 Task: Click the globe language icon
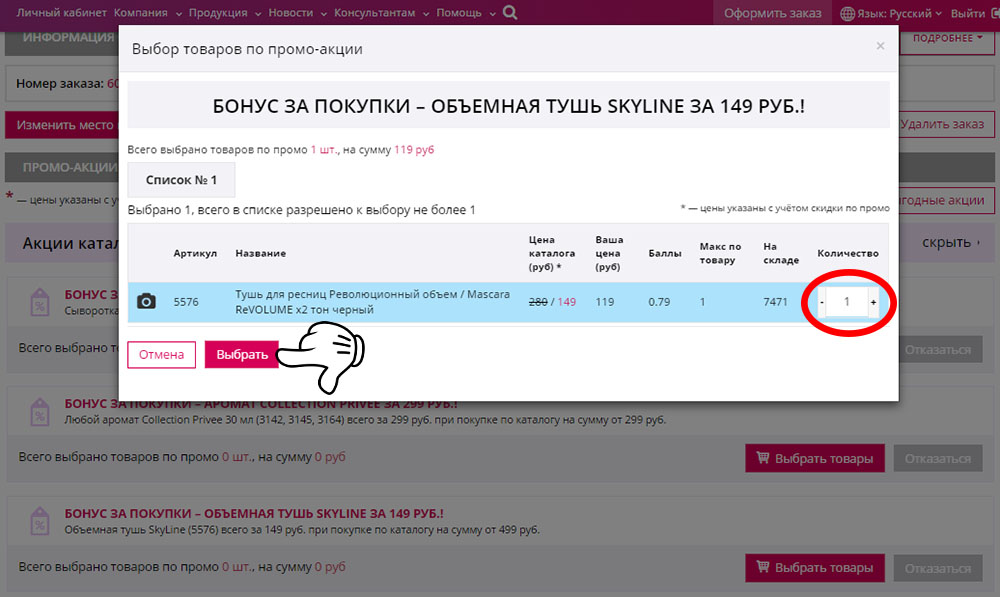[847, 13]
